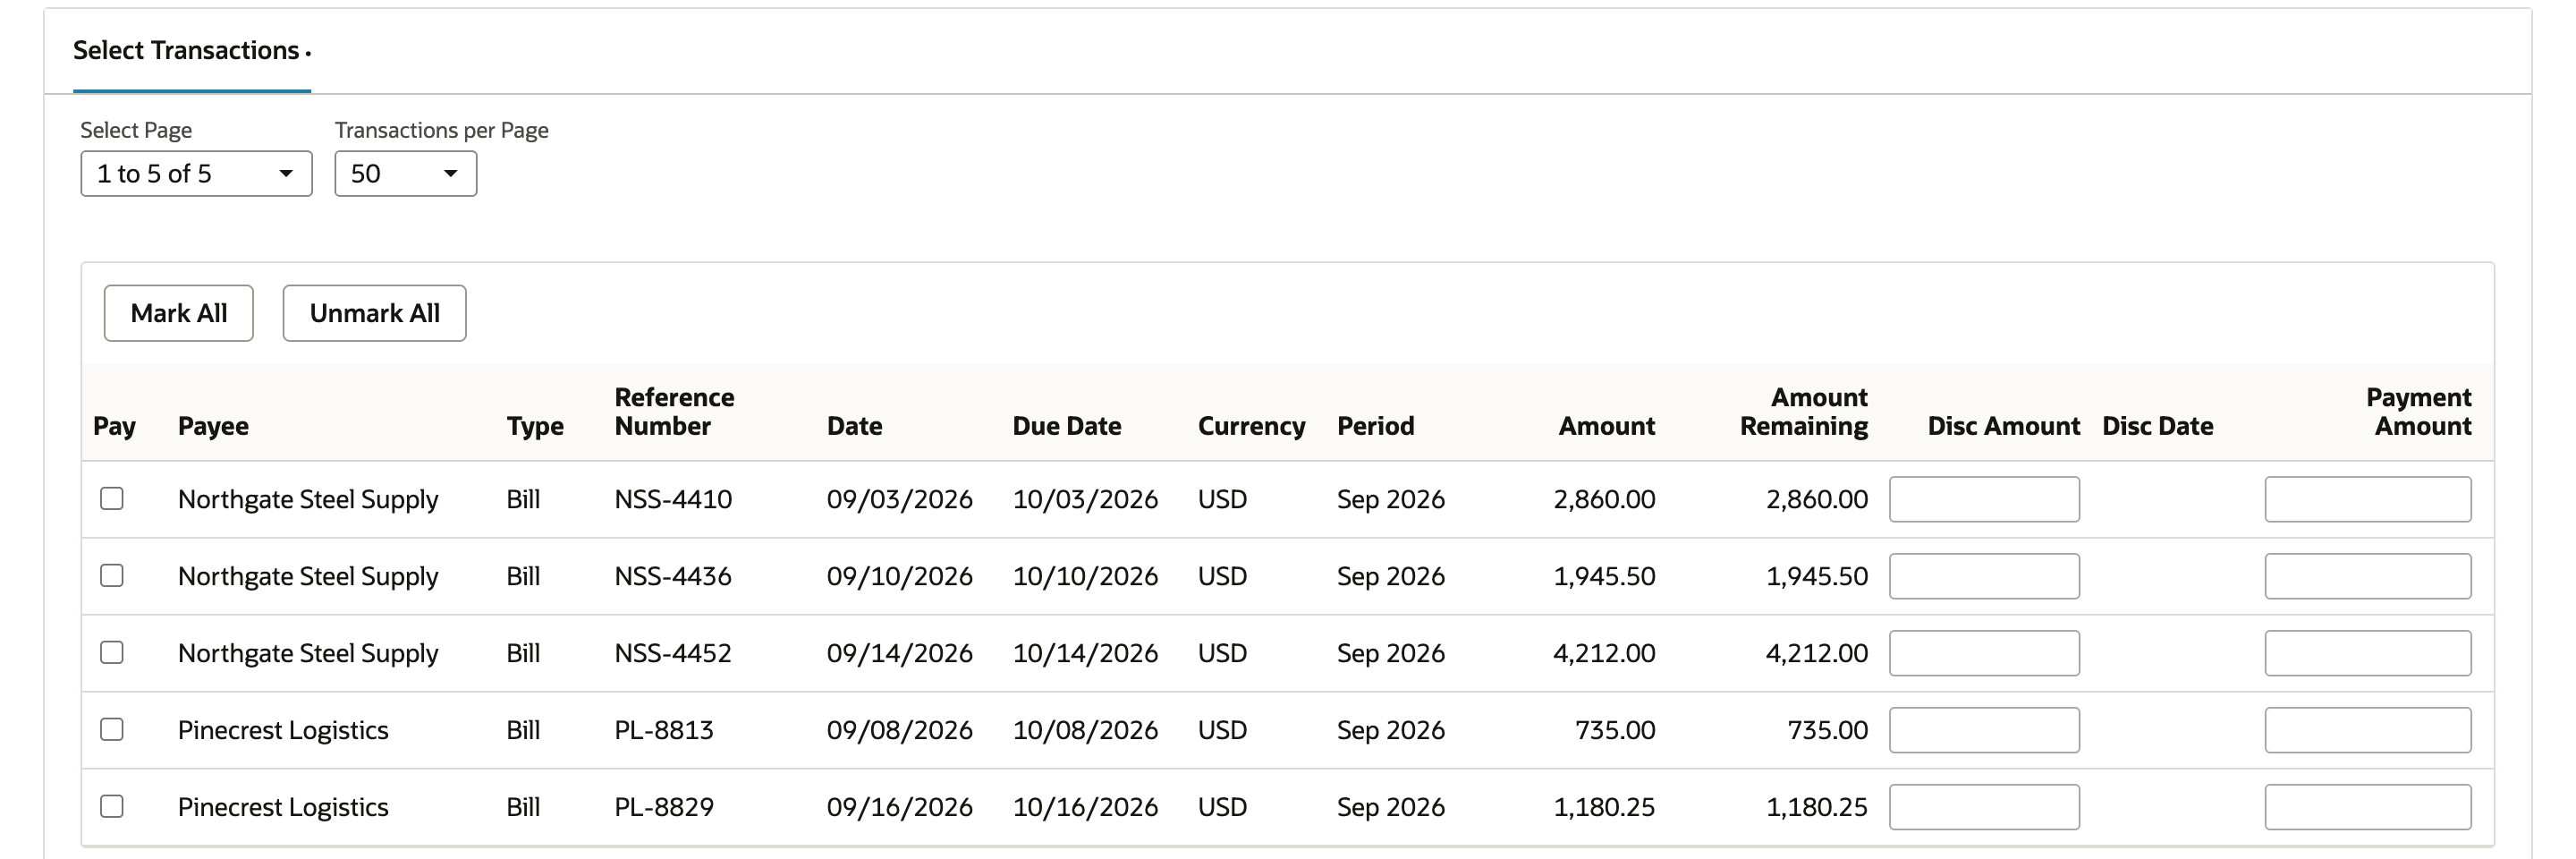2576x859 pixels.
Task: Select reference number NSS-4410
Action: 673,499
